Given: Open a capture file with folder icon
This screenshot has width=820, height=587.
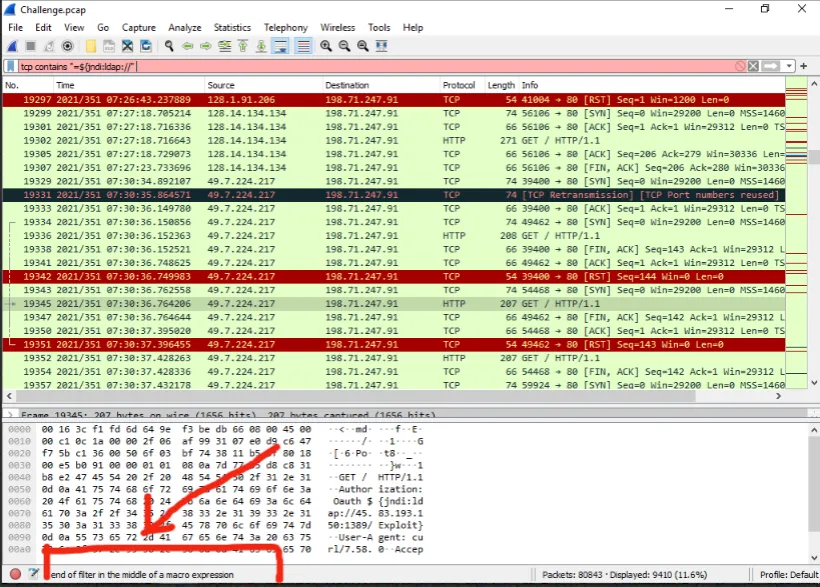Looking at the screenshot, I should pos(90,46).
